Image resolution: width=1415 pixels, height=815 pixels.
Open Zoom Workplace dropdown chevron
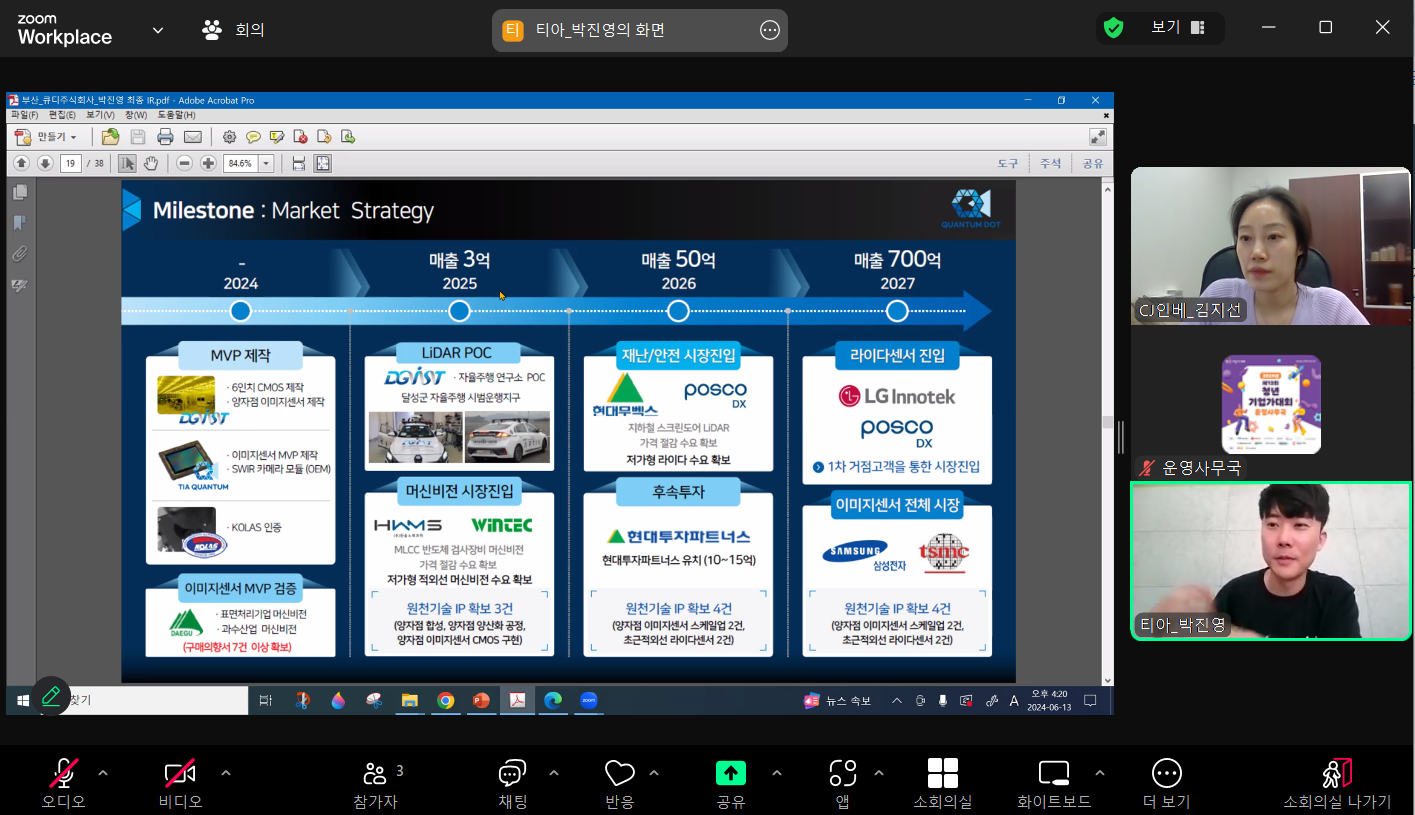[158, 30]
